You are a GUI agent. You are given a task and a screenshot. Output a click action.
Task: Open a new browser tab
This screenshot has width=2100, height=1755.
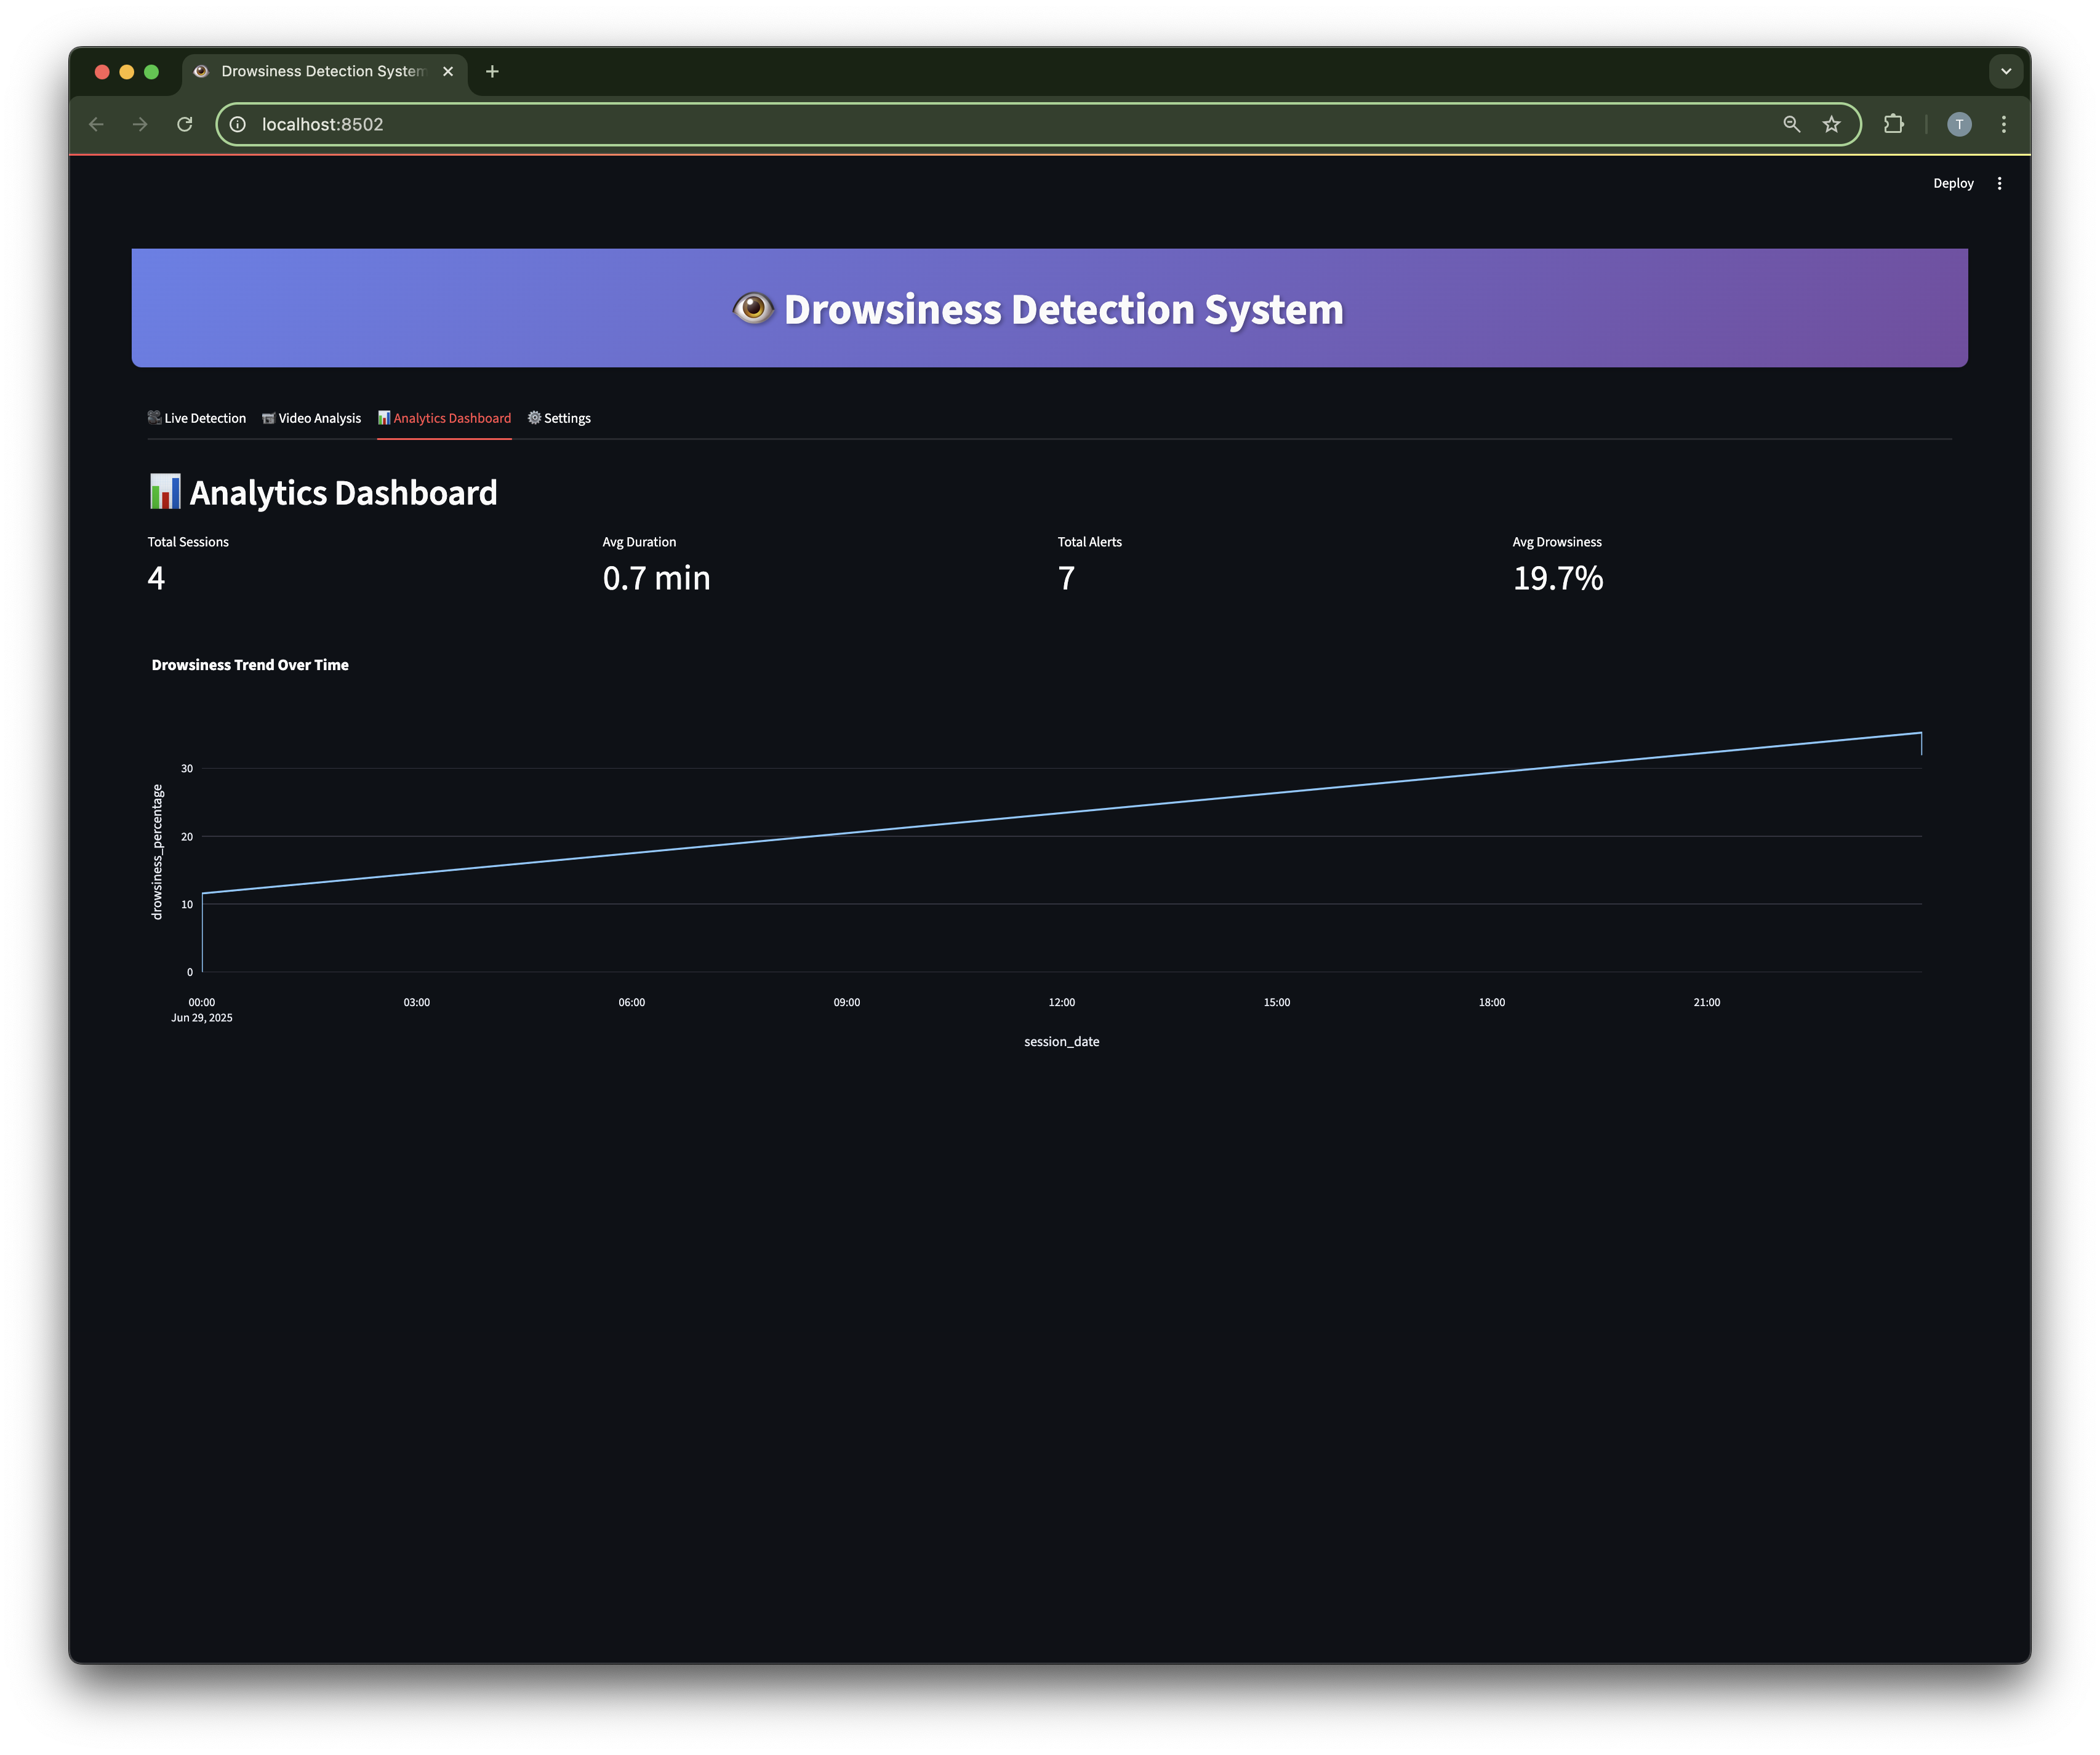(x=492, y=71)
